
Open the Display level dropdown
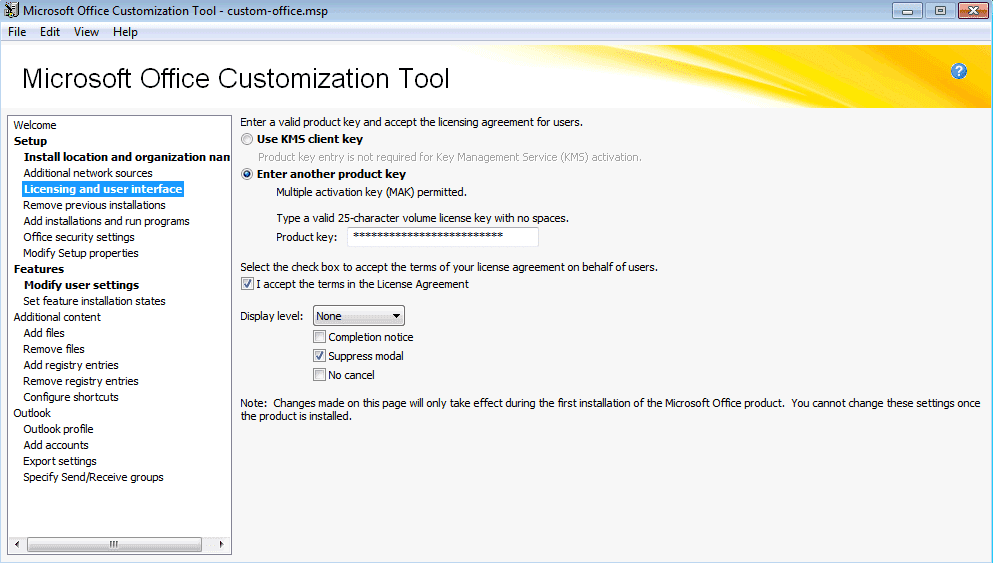358,315
